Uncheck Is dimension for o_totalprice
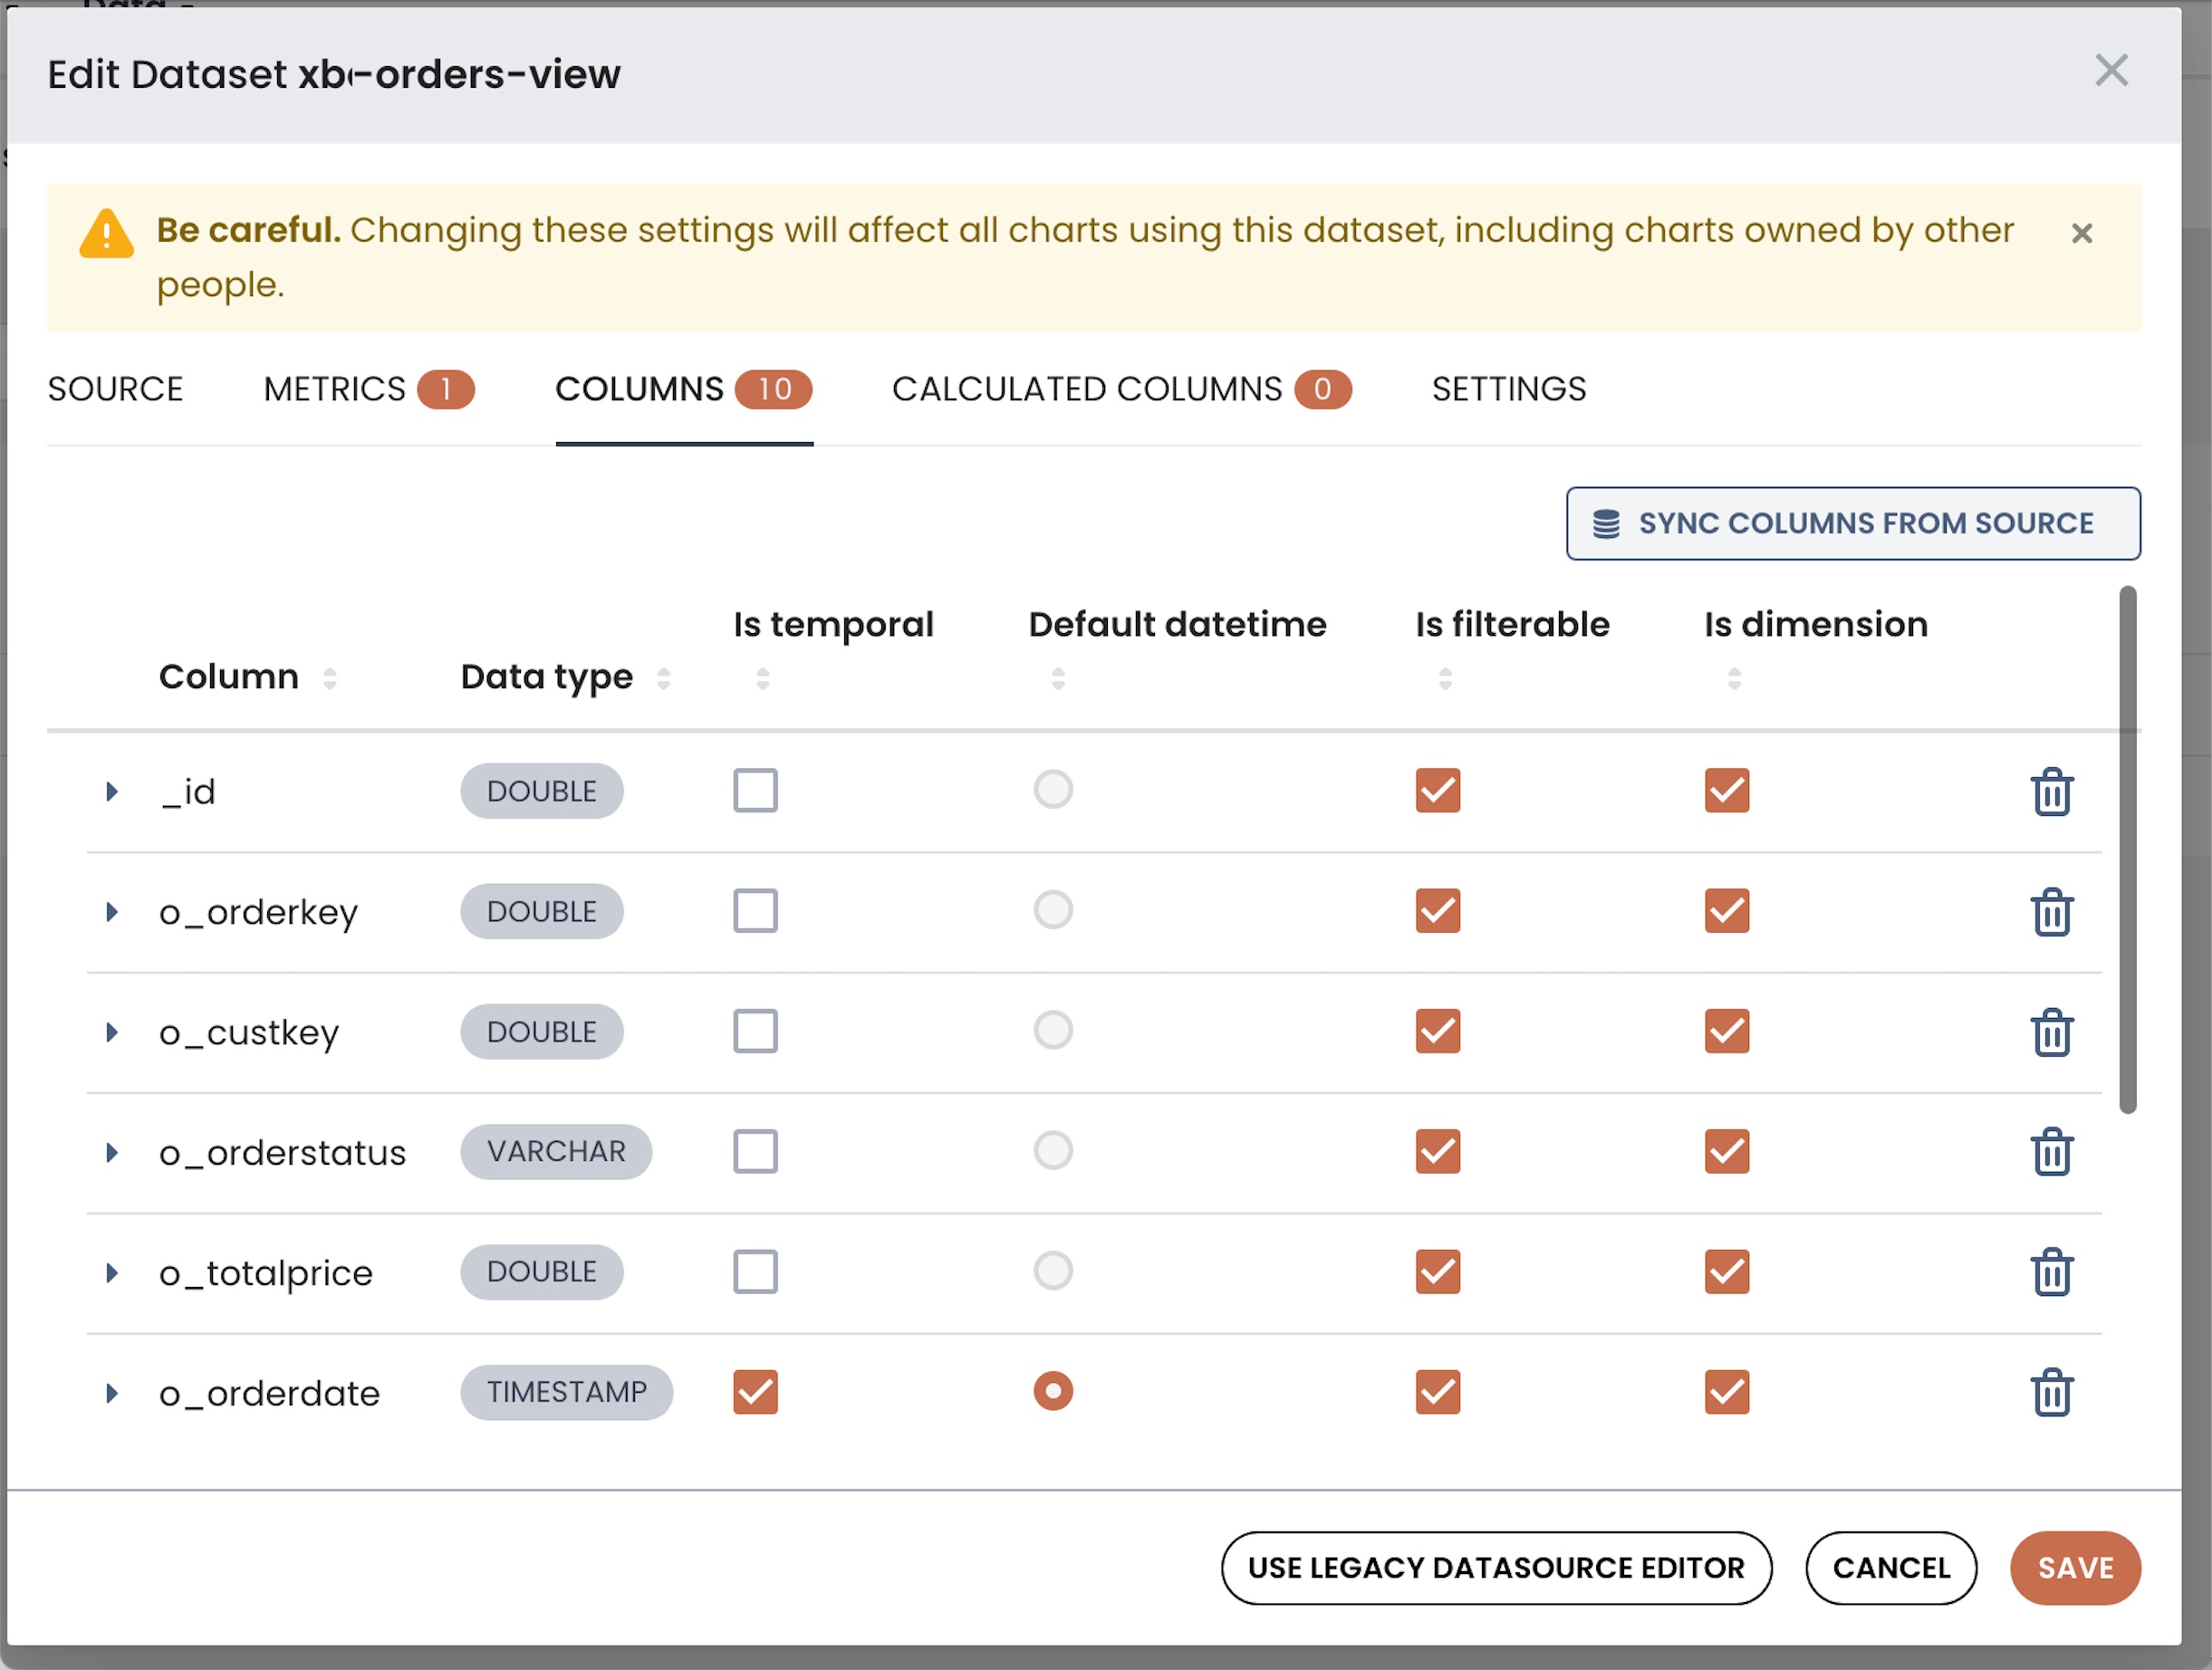2212x1670 pixels. pos(1726,1271)
